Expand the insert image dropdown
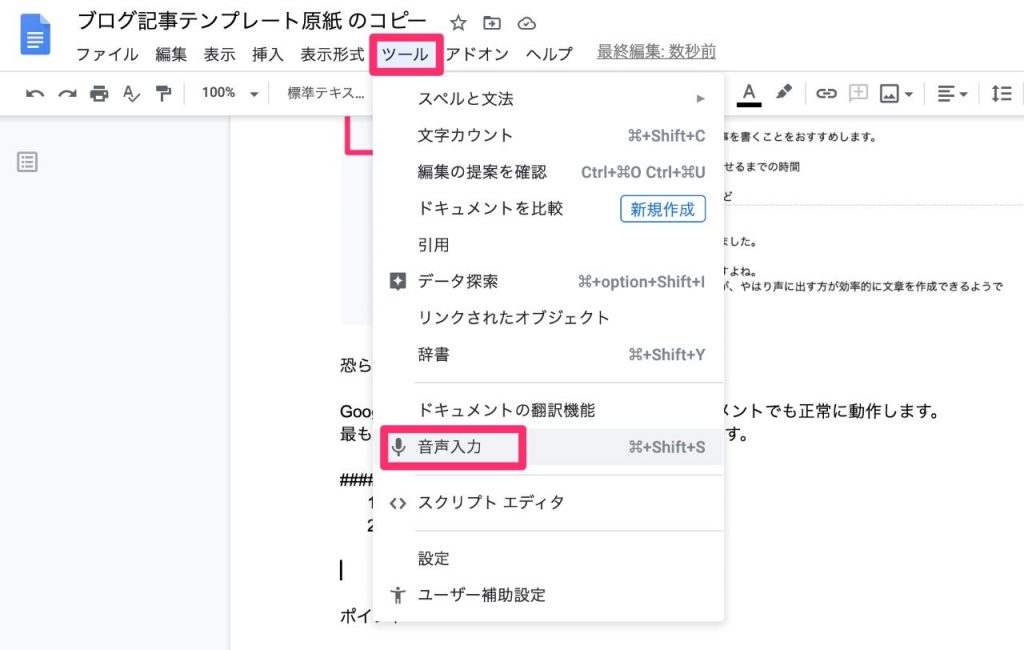Image resolution: width=1024 pixels, height=650 pixels. 897,93
